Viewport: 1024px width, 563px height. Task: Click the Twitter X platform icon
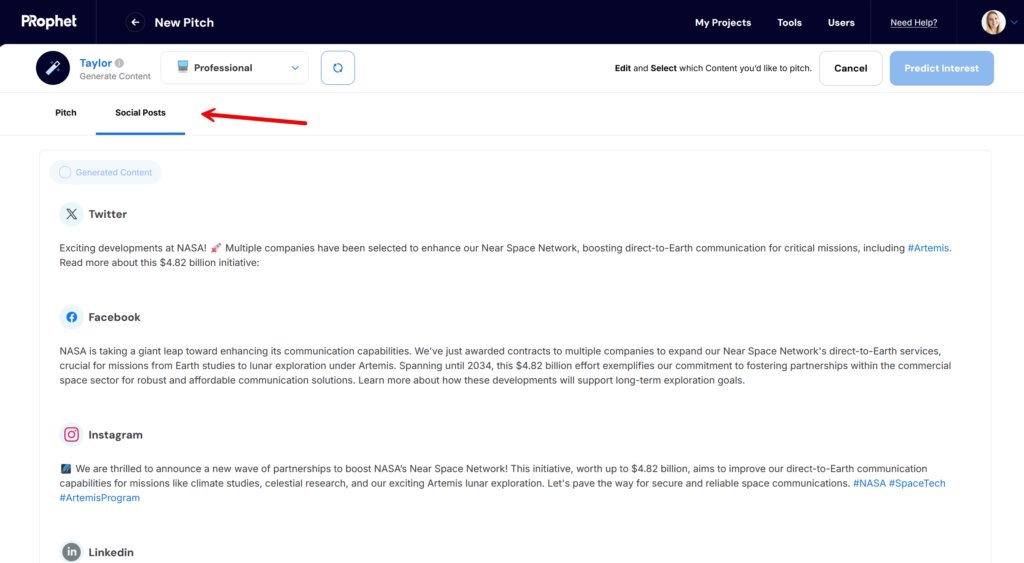(x=71, y=214)
